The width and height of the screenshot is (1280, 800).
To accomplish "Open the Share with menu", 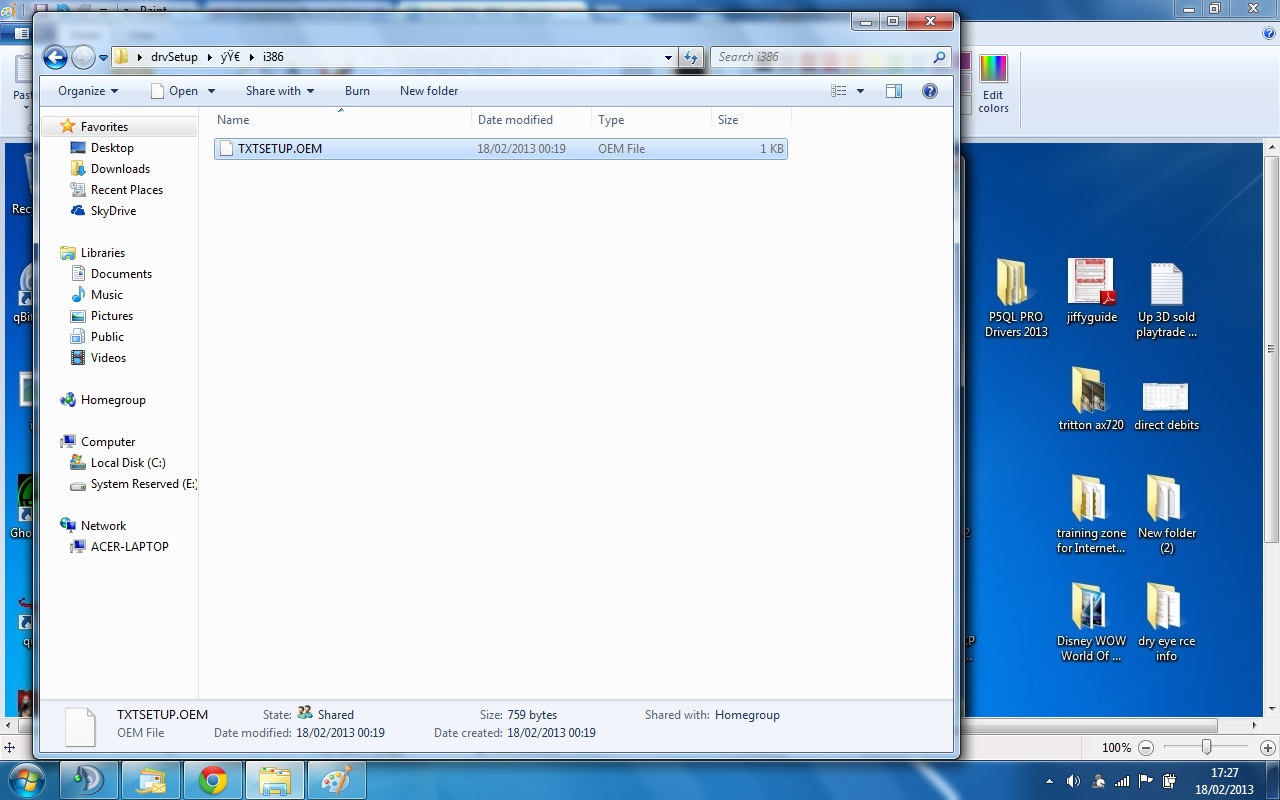I will tap(280, 91).
